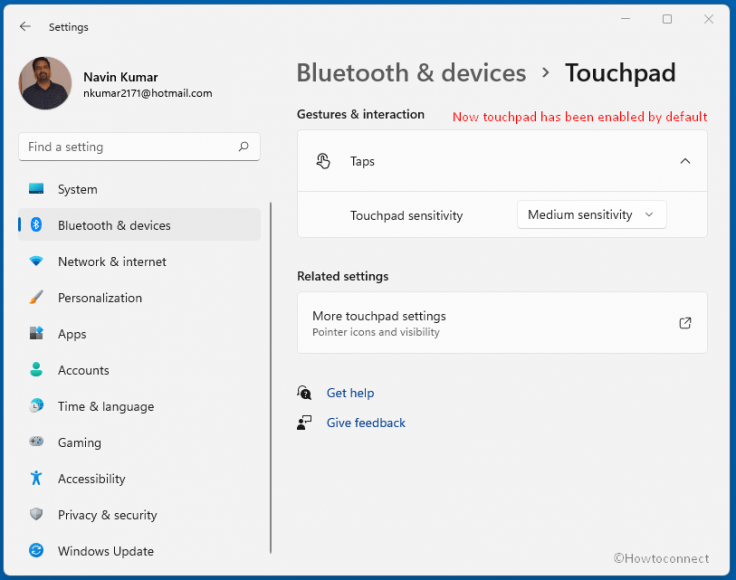Viewport: 736px width, 580px height.
Task: Open Navin Kumar profile picture
Action: pos(45,84)
